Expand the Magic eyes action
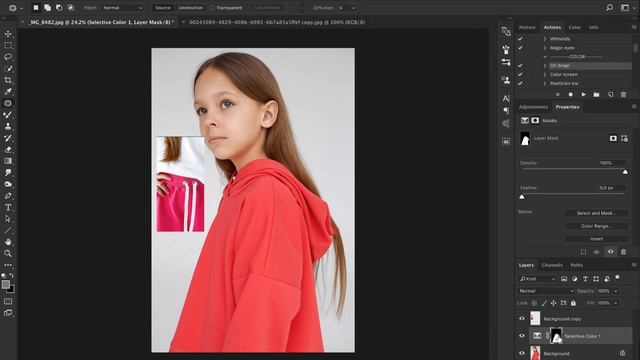Viewport: 640px width, 360px height. tap(545, 48)
